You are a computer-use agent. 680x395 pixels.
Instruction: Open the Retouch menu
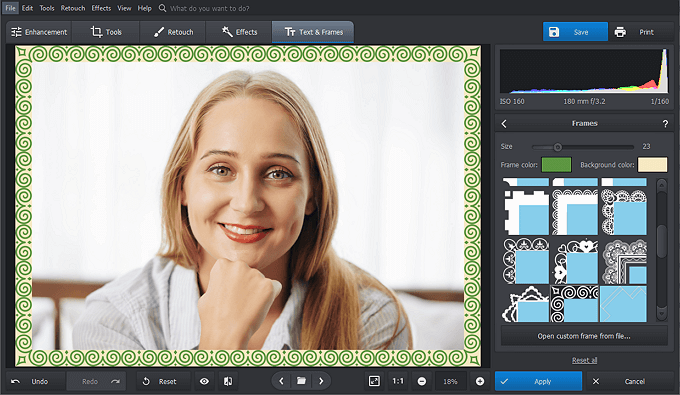point(73,8)
